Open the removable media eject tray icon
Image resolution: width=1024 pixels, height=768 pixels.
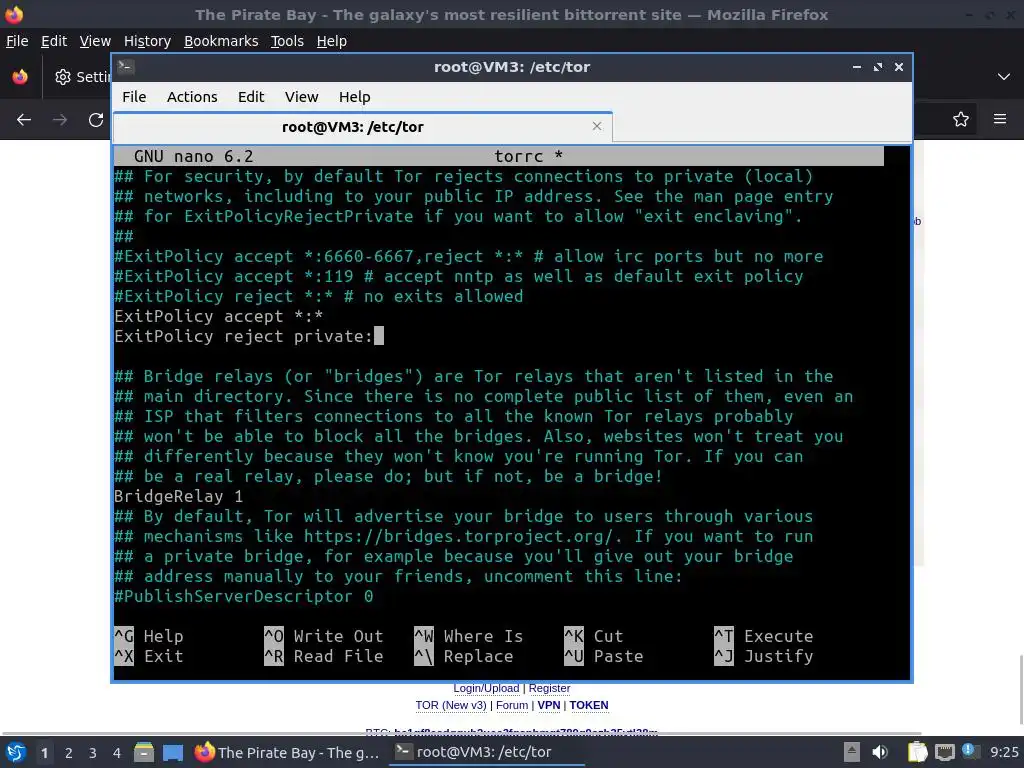[852, 752]
